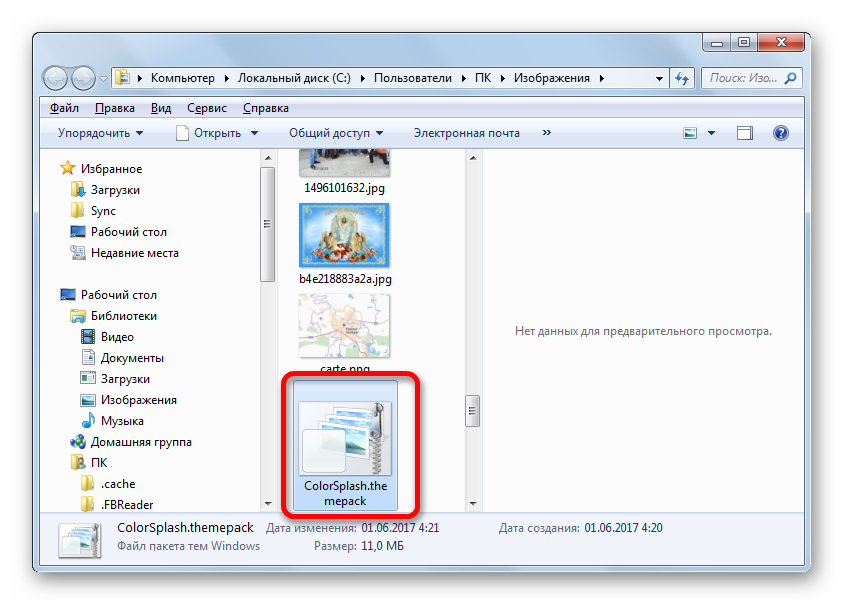Click the change view icon
Screen dimensions: 844x605
pyautogui.click(x=691, y=133)
